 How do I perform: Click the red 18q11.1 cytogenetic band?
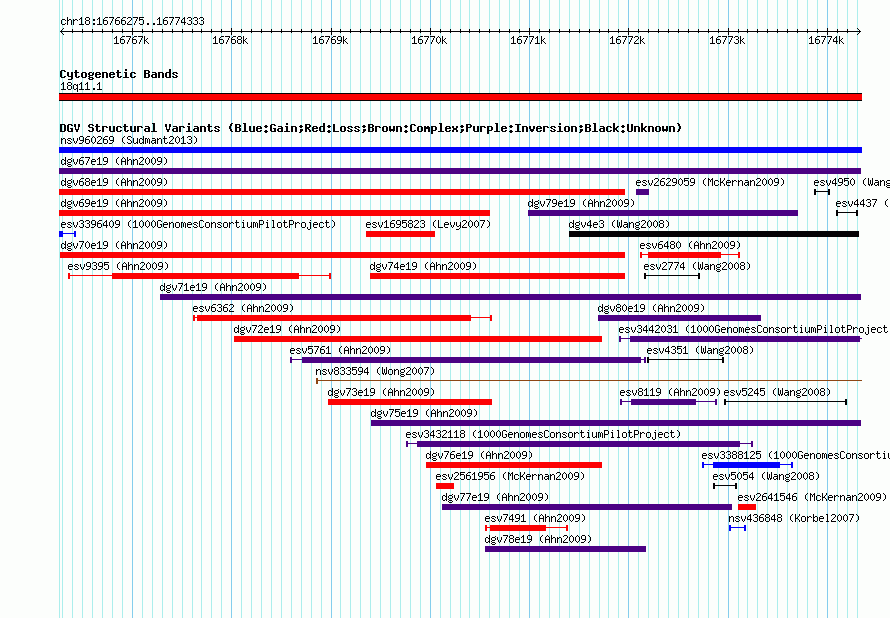(460, 97)
